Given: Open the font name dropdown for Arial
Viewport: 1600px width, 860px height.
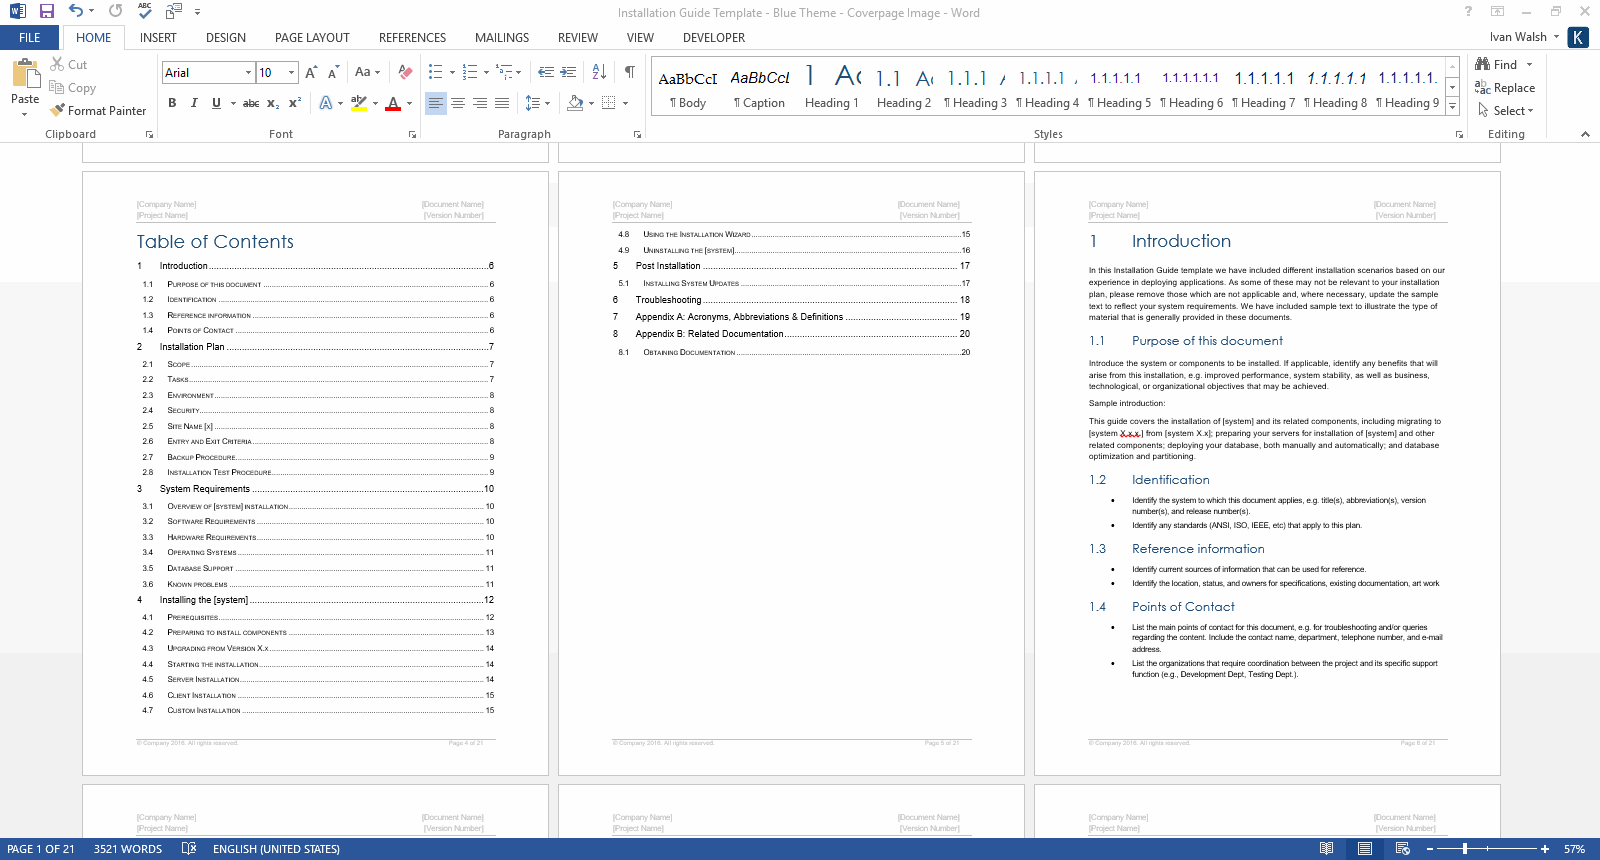Looking at the screenshot, I should point(248,72).
